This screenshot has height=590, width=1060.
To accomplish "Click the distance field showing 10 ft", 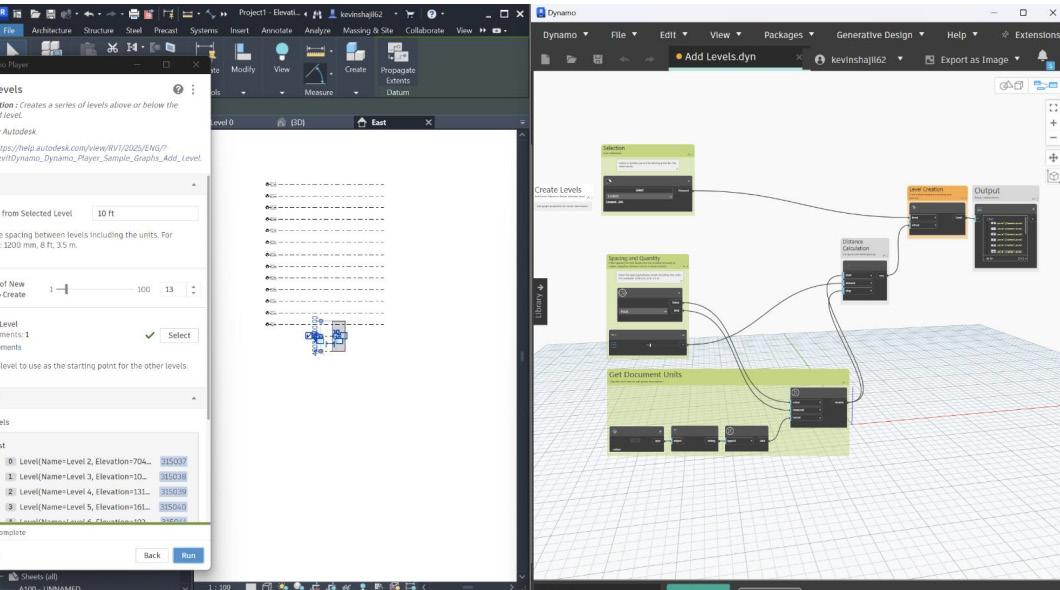I will click(x=145, y=214).
